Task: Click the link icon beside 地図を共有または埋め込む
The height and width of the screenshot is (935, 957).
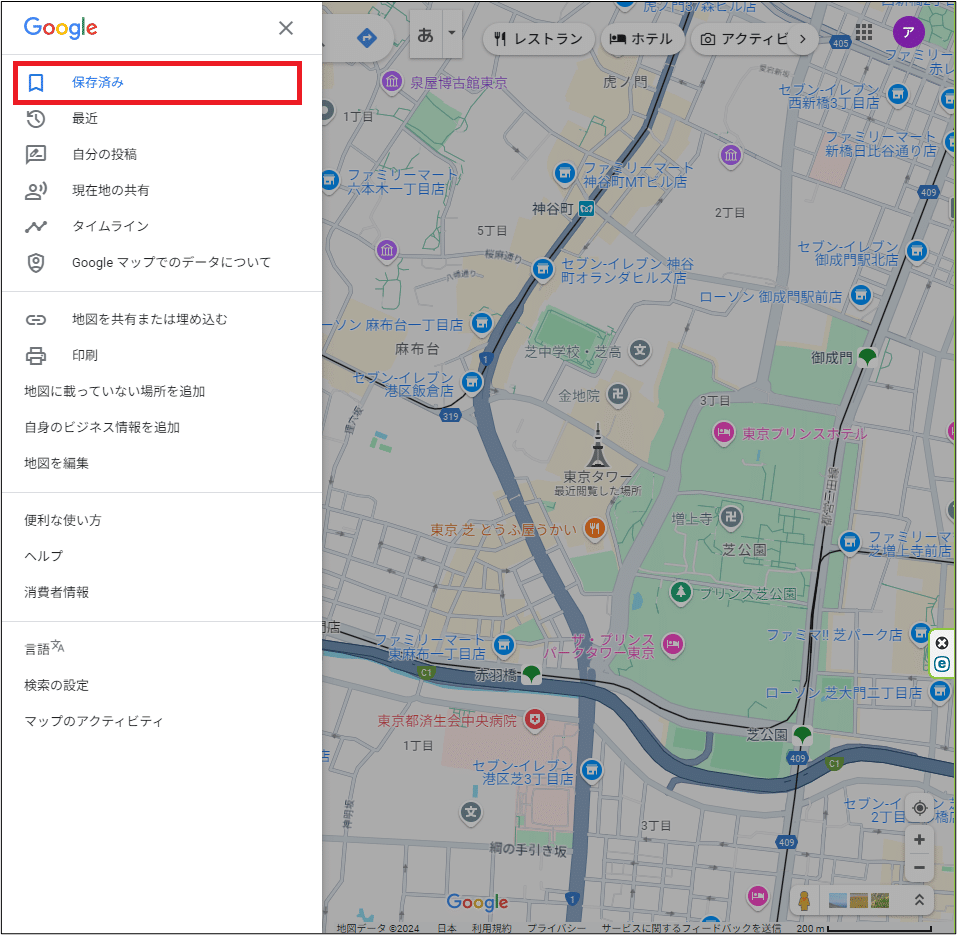Action: (x=36, y=320)
